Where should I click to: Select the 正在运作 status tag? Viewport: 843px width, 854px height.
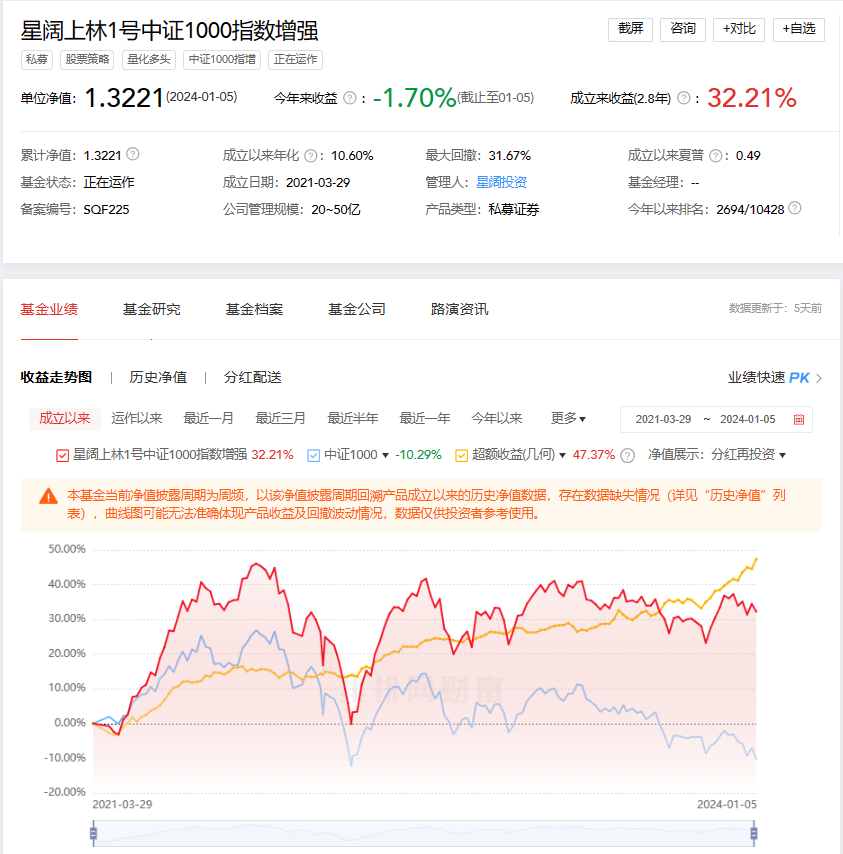(x=295, y=59)
